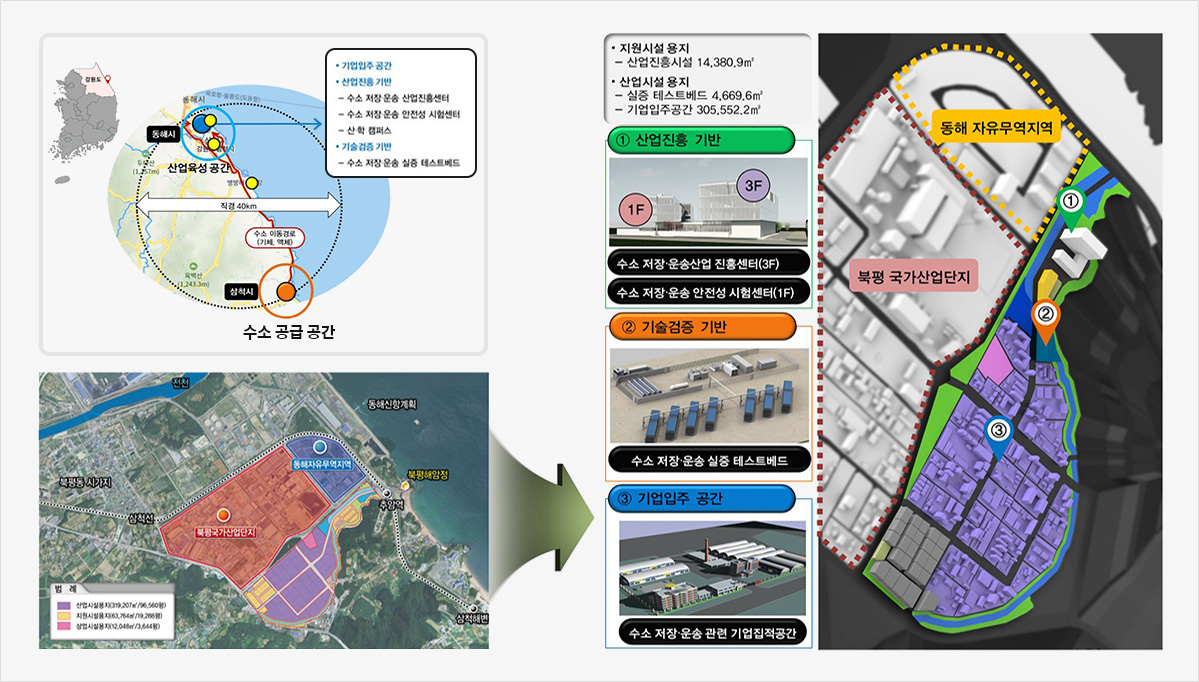Click the 산업시설 용지 heading text
The width and height of the screenshot is (1199, 682).
click(653, 81)
